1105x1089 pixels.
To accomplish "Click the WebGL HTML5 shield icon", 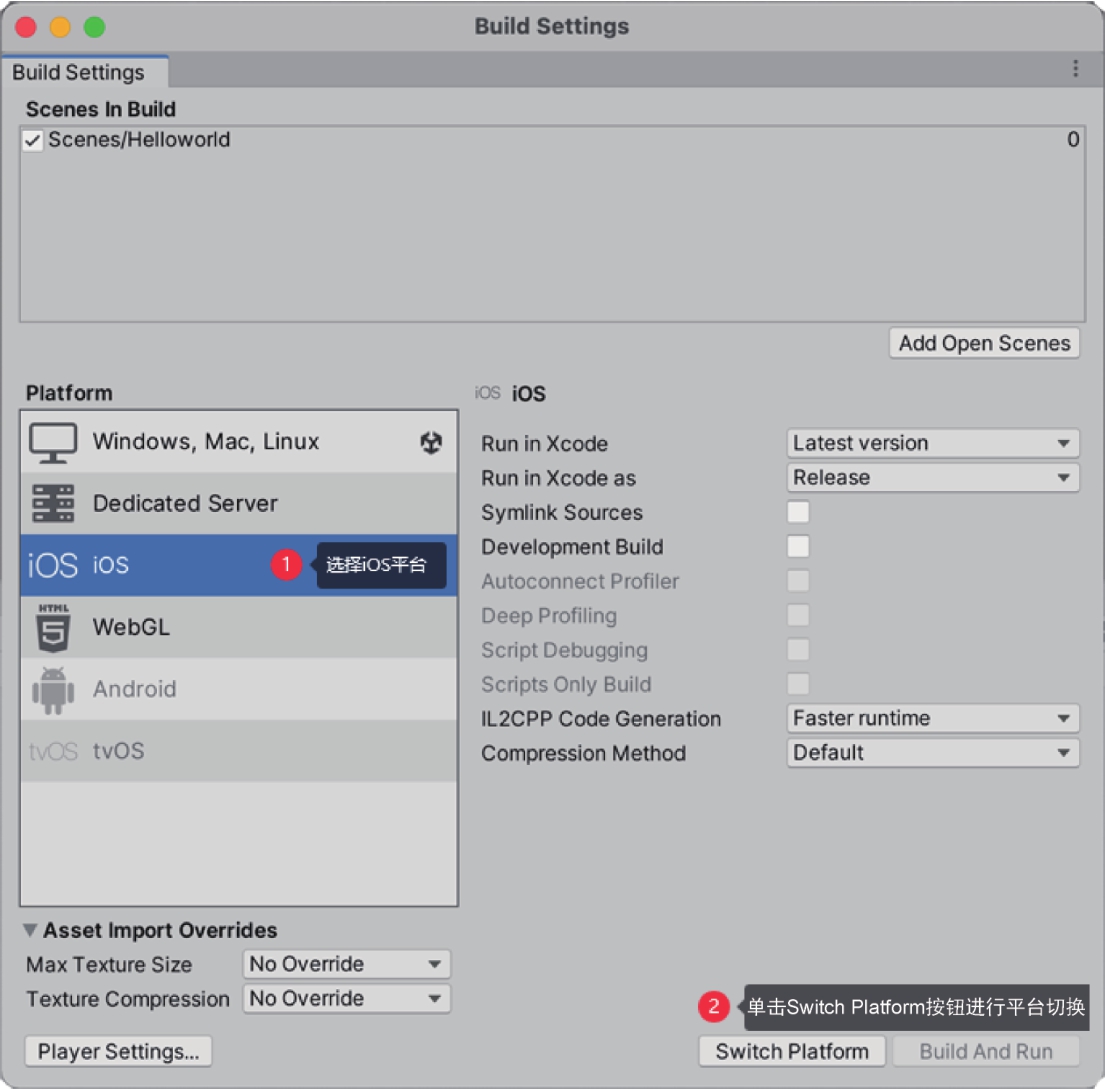I will [x=54, y=627].
